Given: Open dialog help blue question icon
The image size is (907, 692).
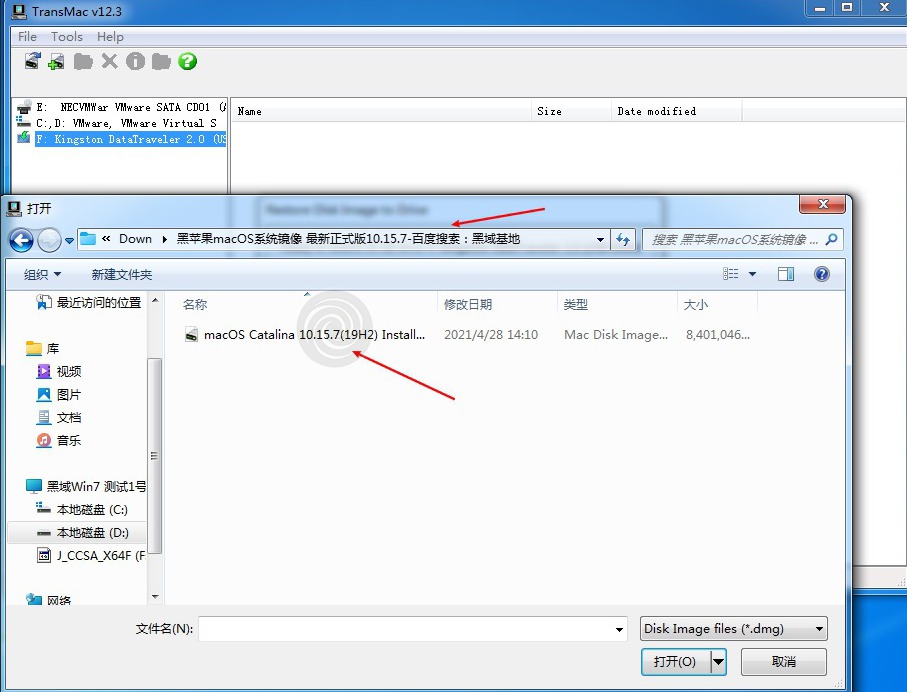Looking at the screenshot, I should pos(821,274).
